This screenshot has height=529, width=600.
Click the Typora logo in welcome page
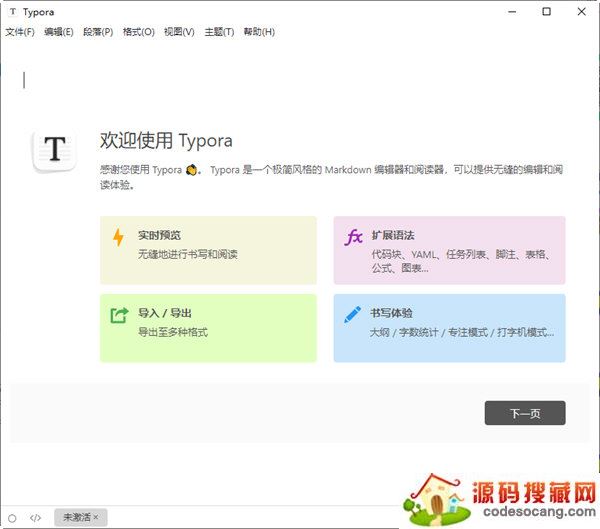click(x=54, y=151)
